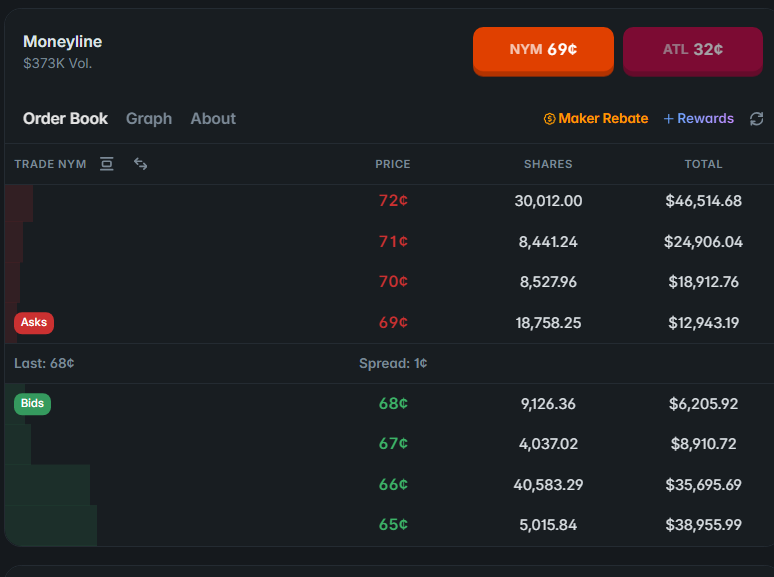Click the $373K Vol. text
The height and width of the screenshot is (577, 774).
[x=57, y=64]
